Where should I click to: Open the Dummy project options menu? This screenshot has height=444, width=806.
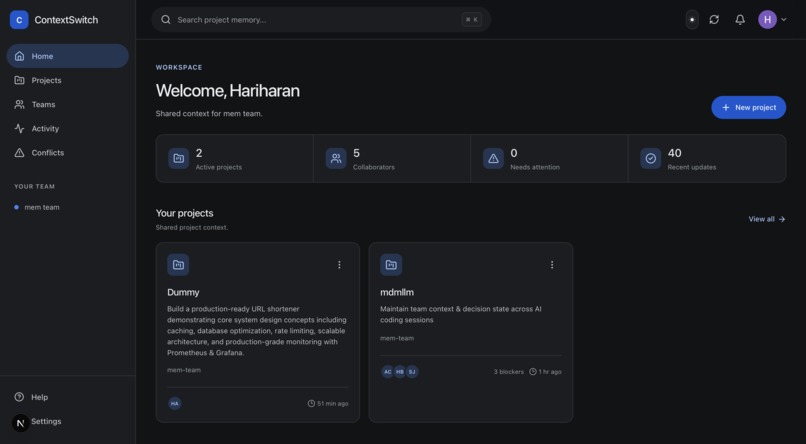339,265
